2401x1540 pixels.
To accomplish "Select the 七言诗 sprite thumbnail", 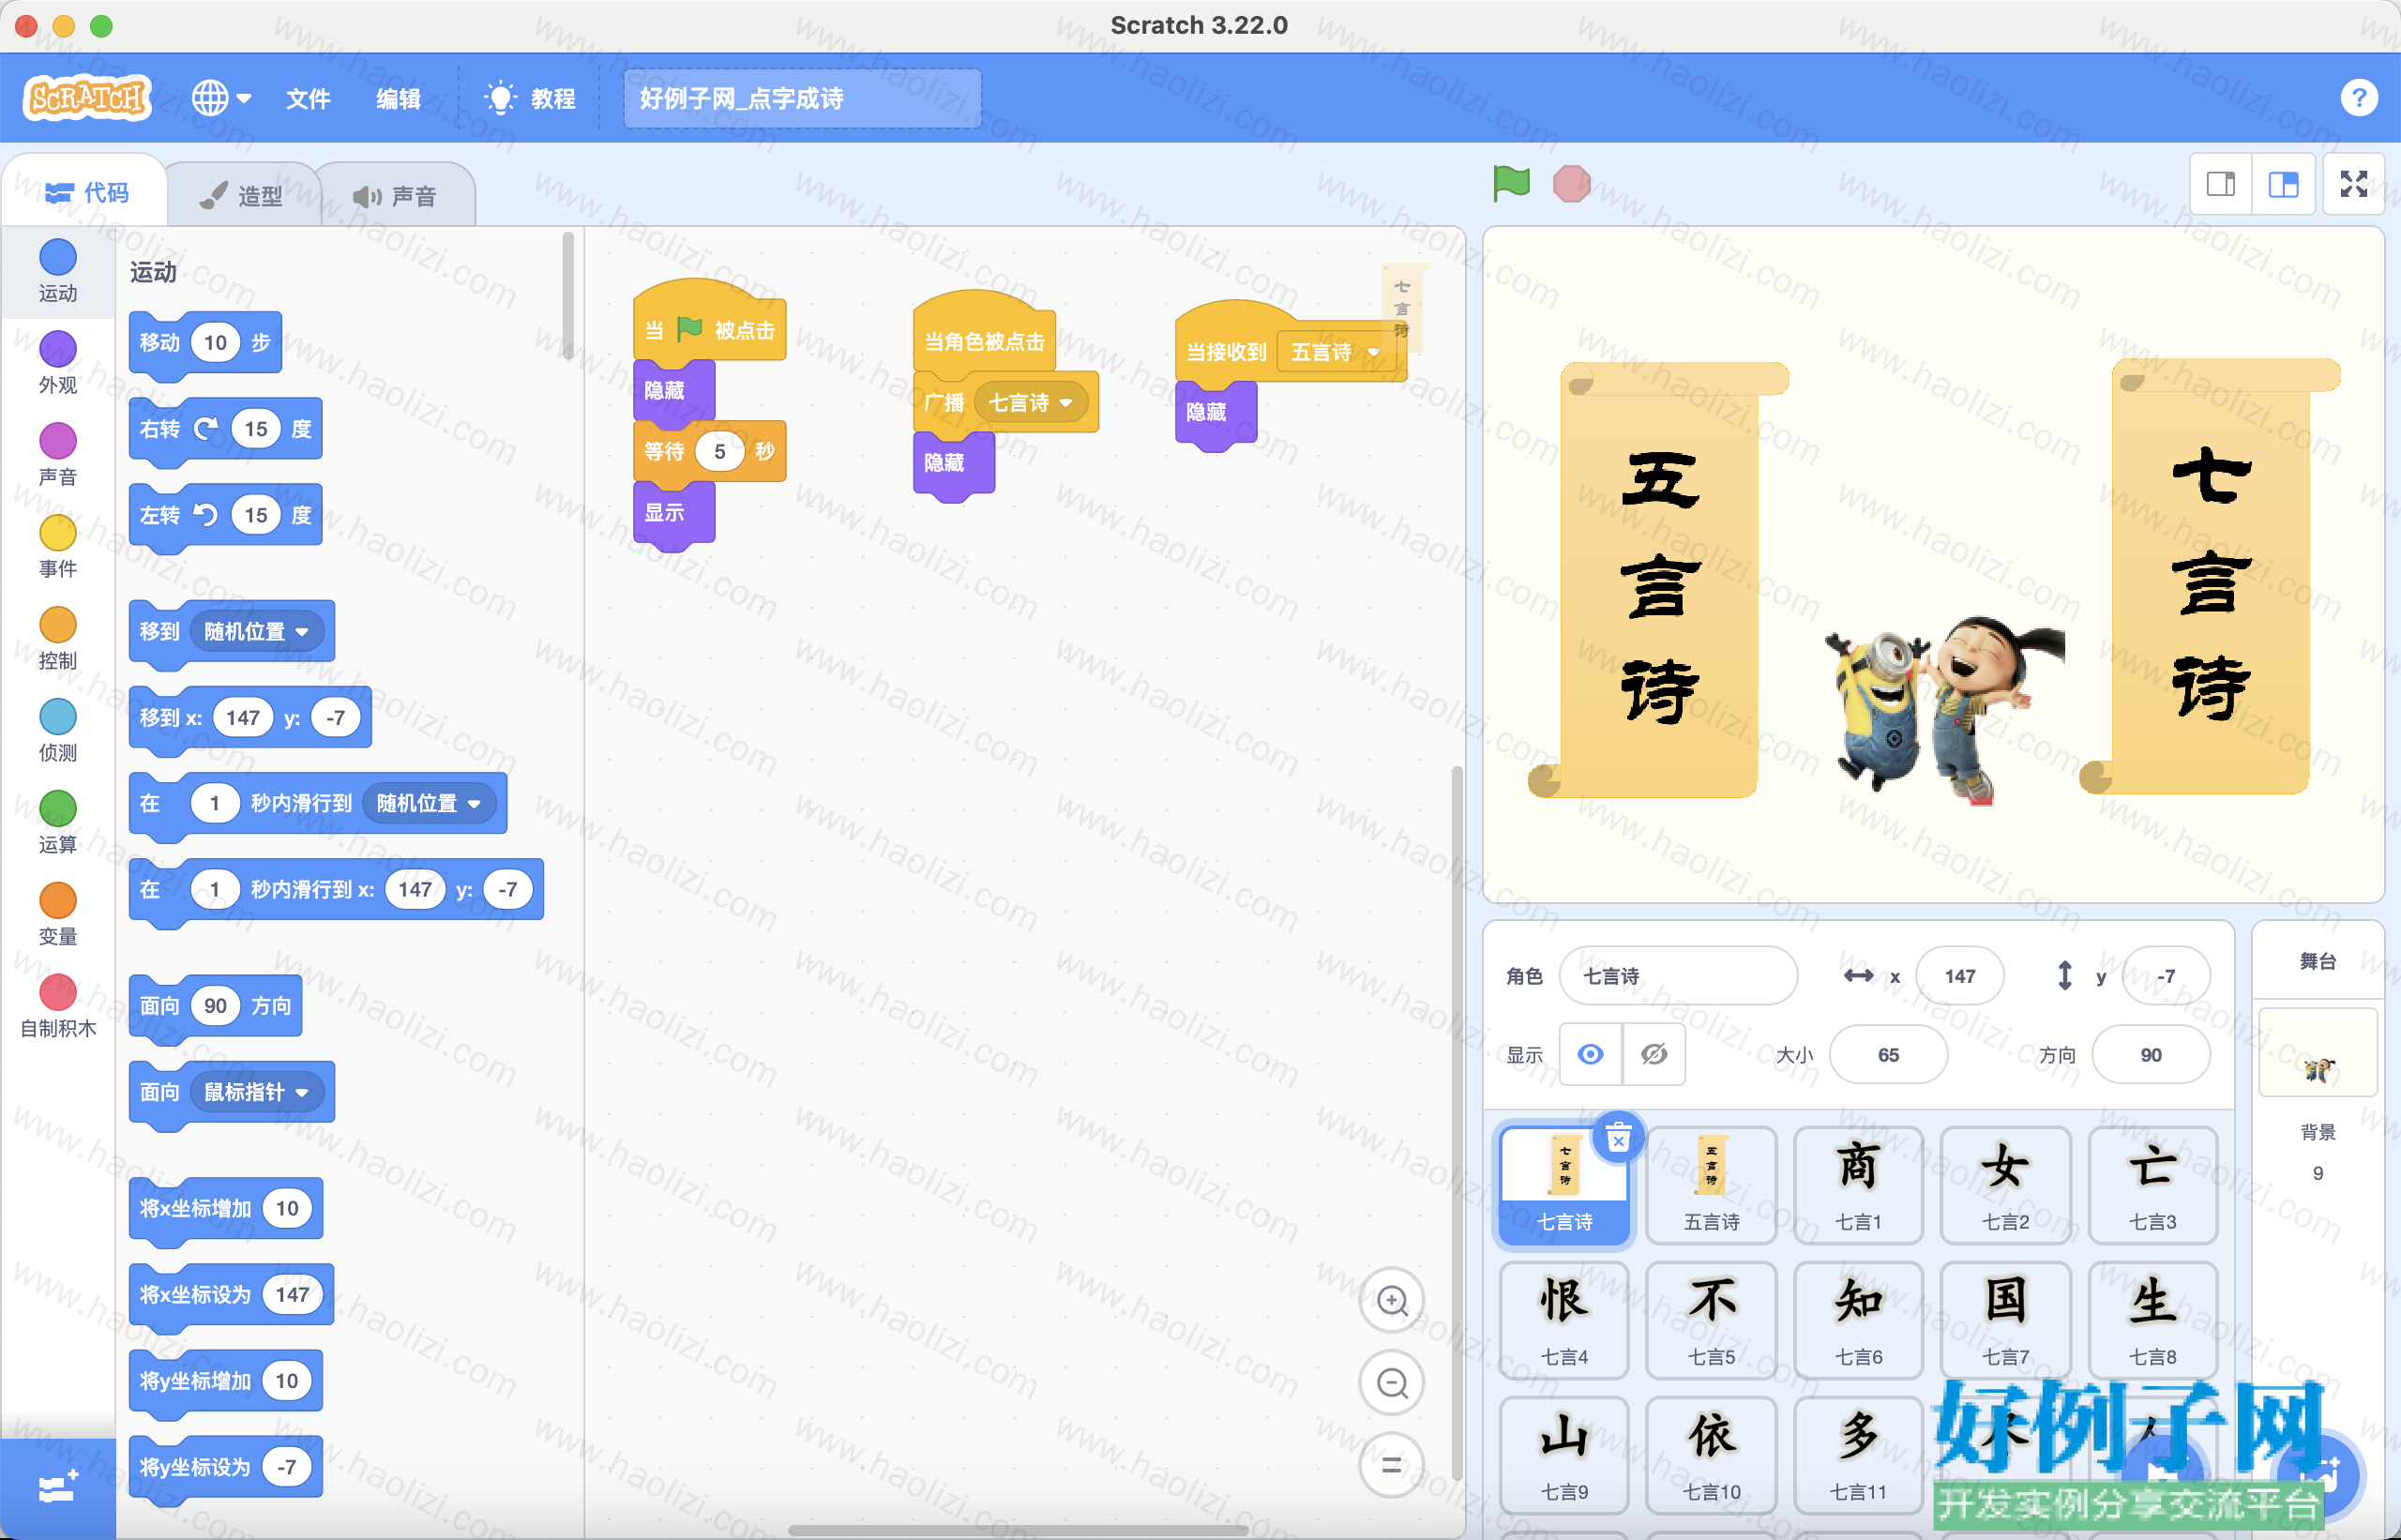I will (x=1565, y=1185).
